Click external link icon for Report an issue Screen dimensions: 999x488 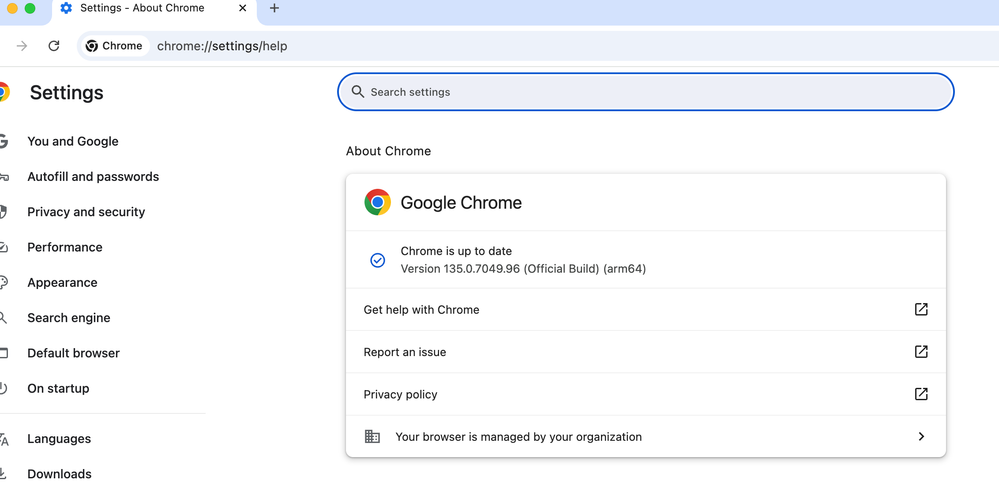click(921, 352)
